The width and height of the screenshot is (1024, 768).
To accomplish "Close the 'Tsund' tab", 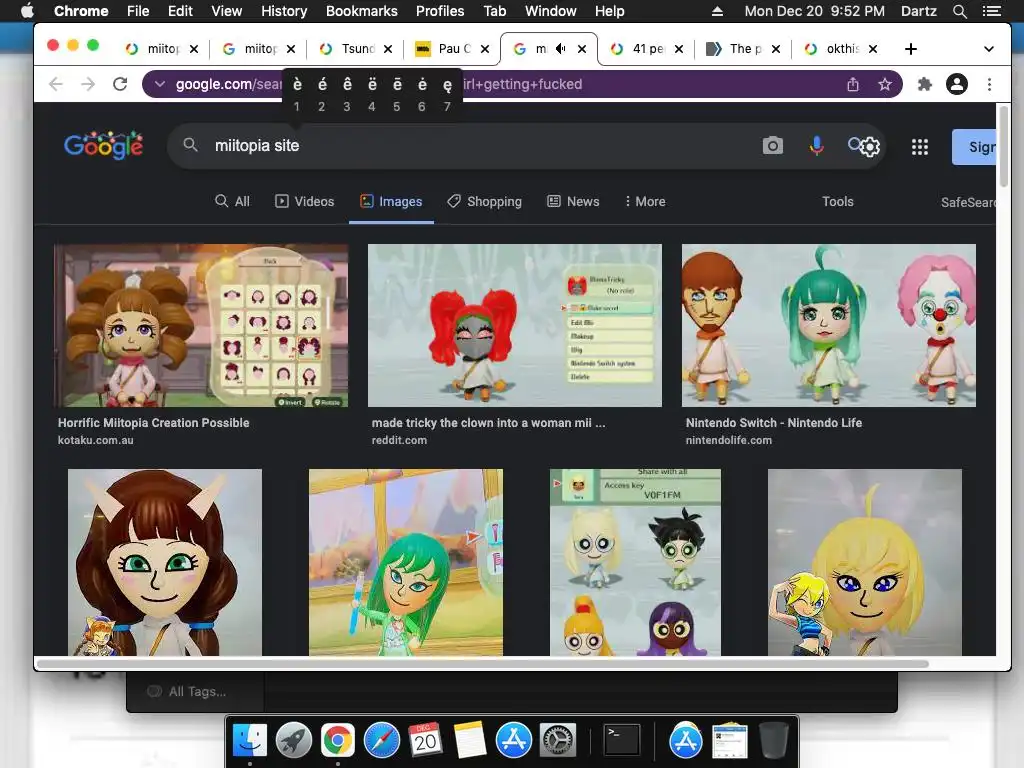I will coord(388,49).
